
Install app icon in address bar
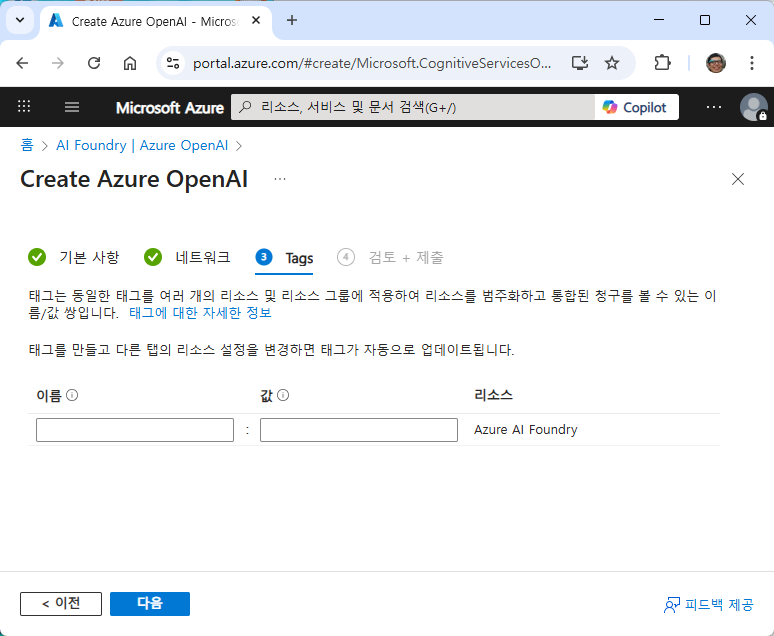(580, 63)
